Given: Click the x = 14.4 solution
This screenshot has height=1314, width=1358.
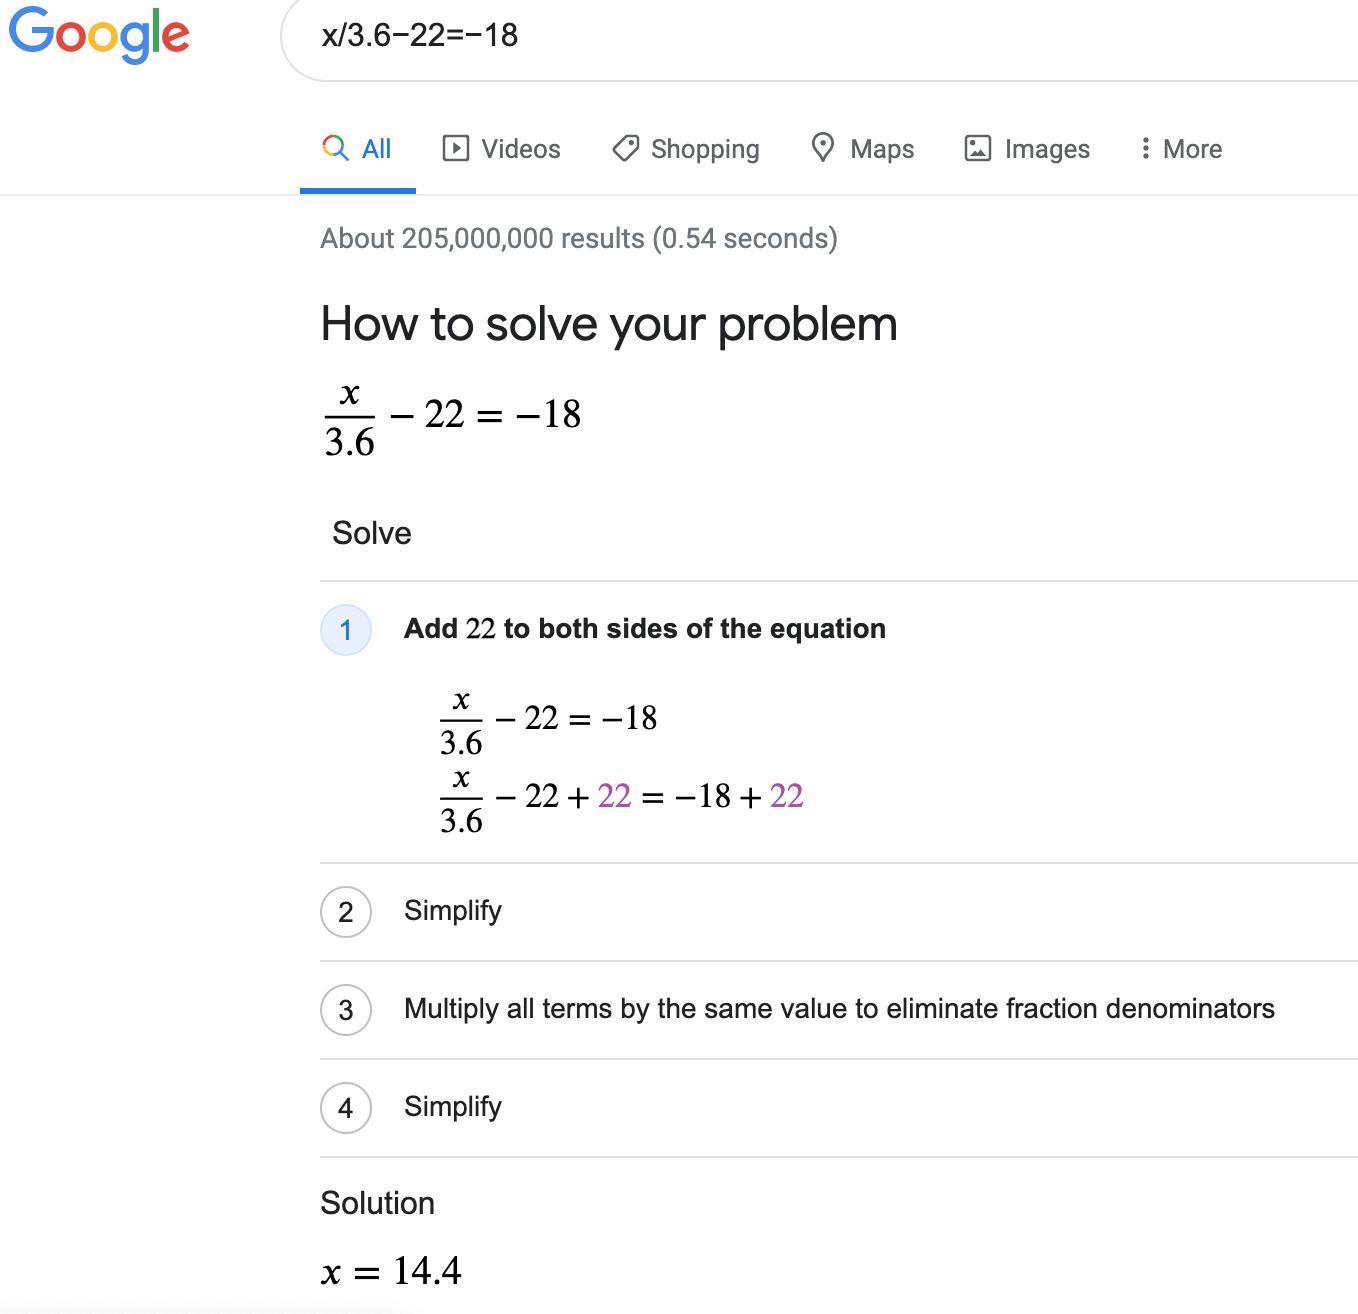Looking at the screenshot, I should 391,1271.
